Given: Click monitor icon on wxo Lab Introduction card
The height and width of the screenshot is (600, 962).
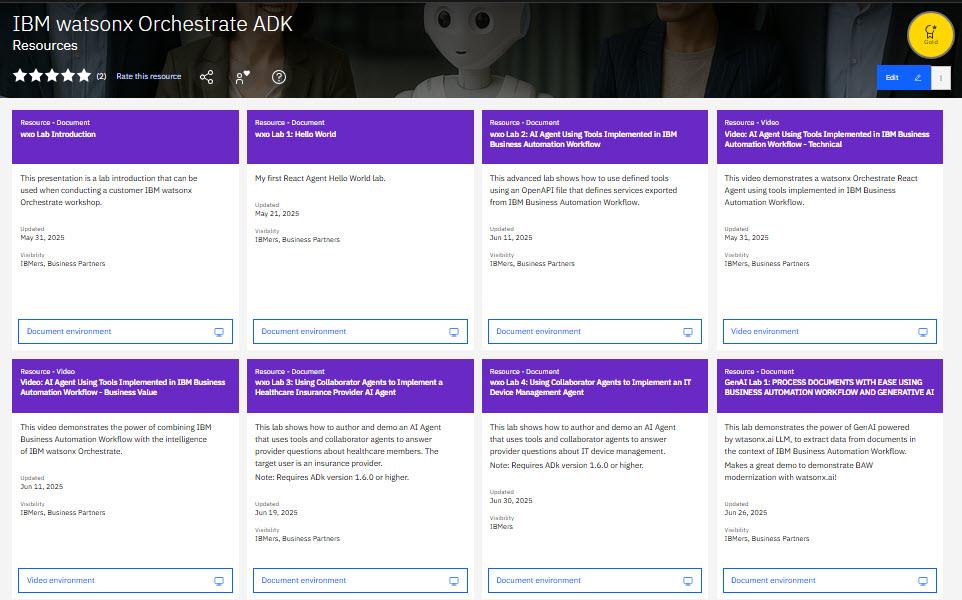Looking at the screenshot, I should [219, 332].
